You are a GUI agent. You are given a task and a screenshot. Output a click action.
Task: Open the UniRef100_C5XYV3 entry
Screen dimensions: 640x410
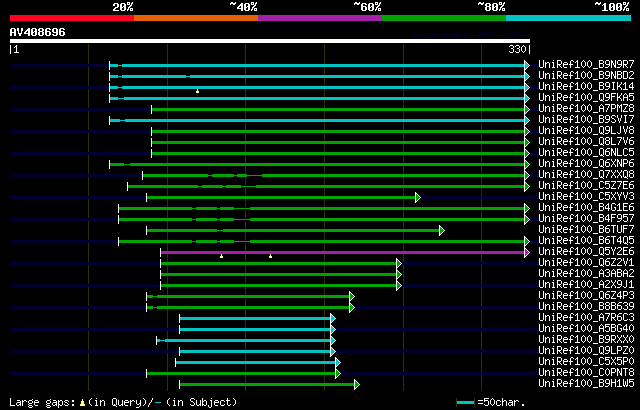click(x=586, y=197)
